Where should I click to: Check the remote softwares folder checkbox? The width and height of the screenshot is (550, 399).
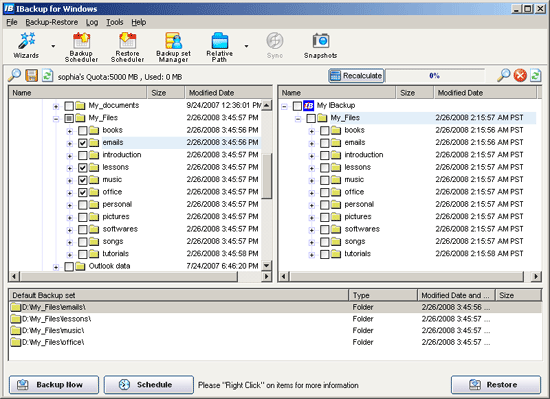pos(324,229)
